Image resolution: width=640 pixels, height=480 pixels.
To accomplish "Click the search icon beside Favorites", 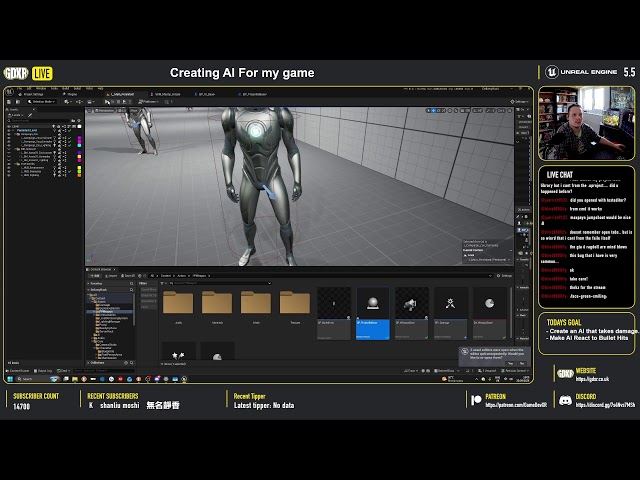I will [x=131, y=283].
